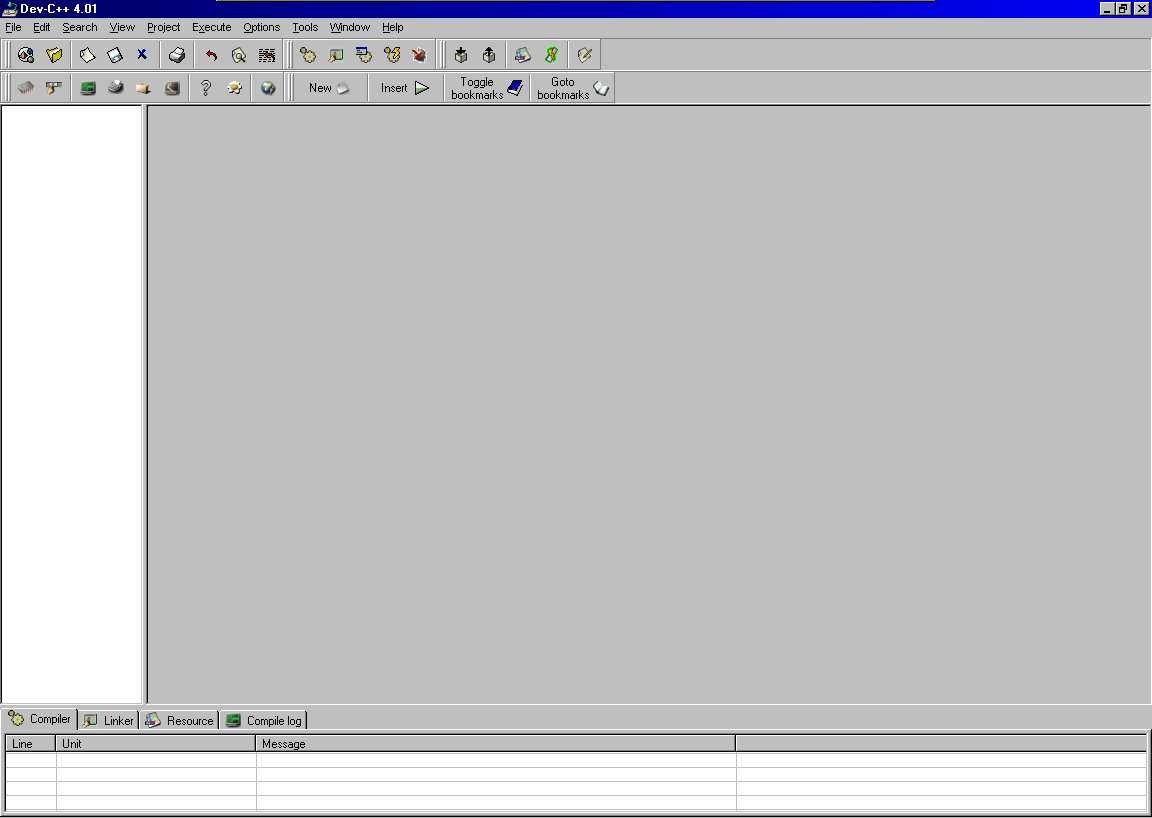Viewport: 1152px width, 818px height.
Task: Undo with the red curved arrow icon
Action: 211,55
